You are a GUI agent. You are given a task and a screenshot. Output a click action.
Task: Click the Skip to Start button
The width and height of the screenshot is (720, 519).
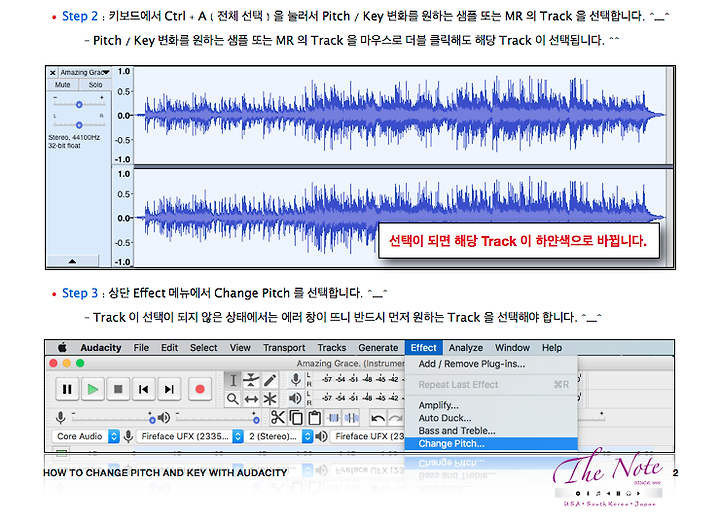tap(144, 389)
